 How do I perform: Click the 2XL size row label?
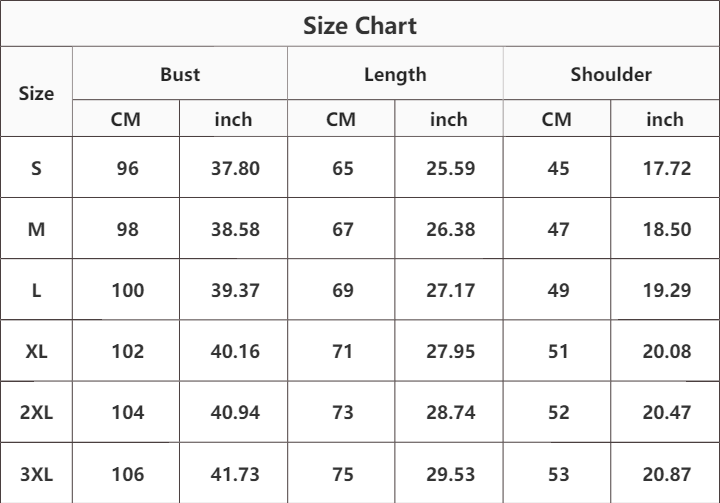(37, 412)
